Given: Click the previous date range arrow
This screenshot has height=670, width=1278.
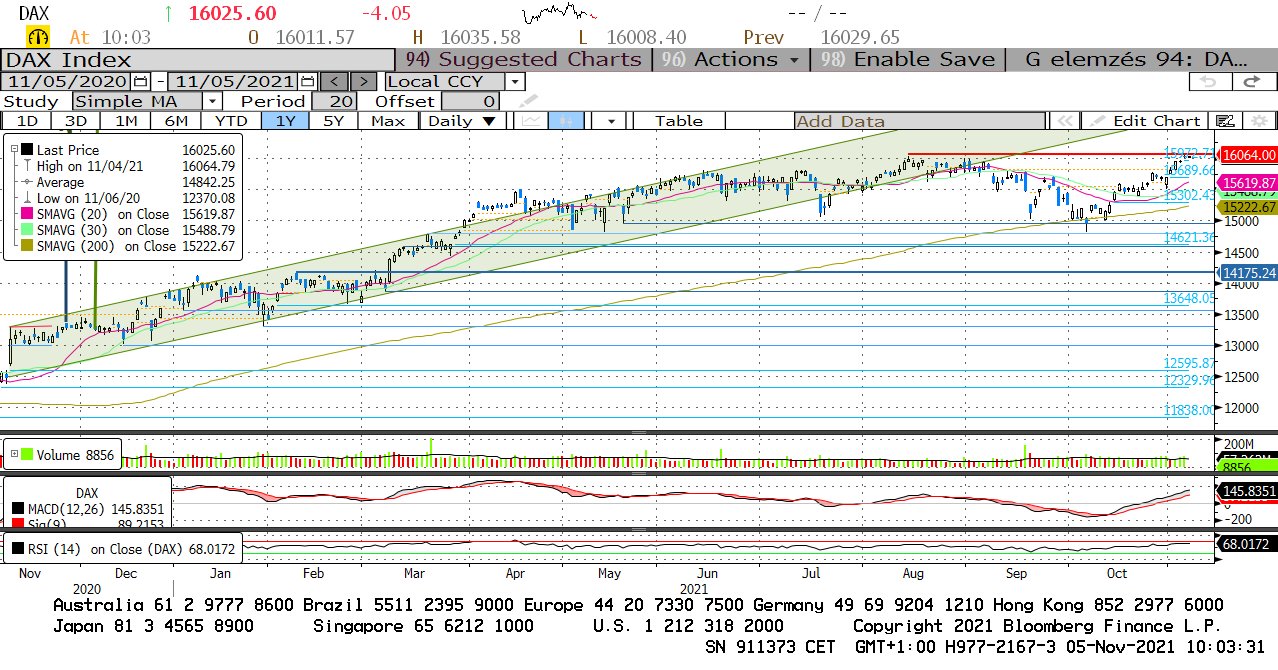Looking at the screenshot, I should (335, 81).
